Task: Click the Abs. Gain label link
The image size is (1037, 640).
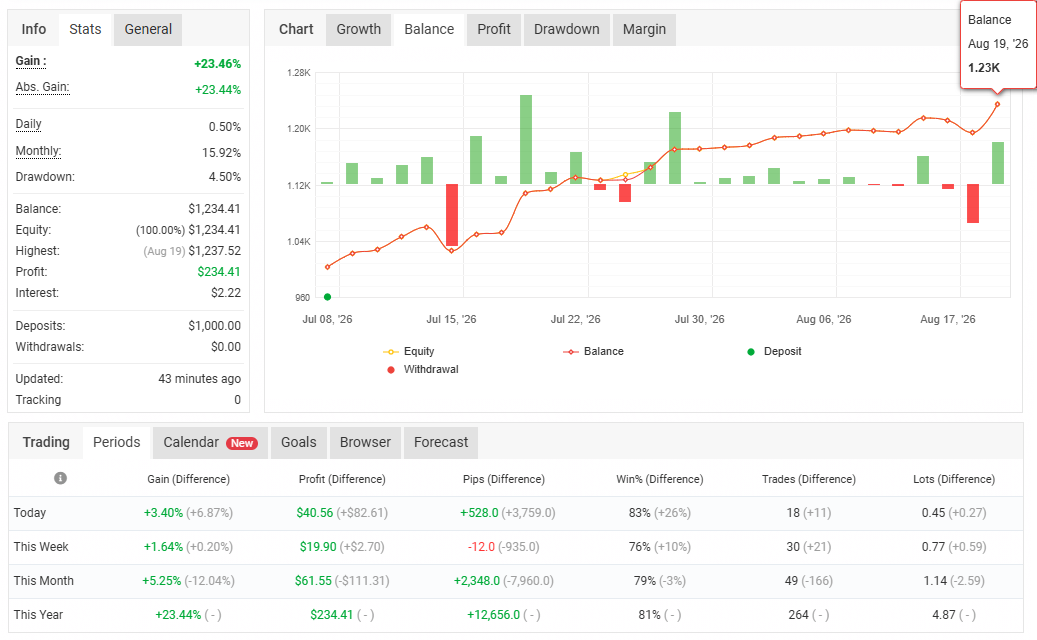Action: [x=42, y=87]
